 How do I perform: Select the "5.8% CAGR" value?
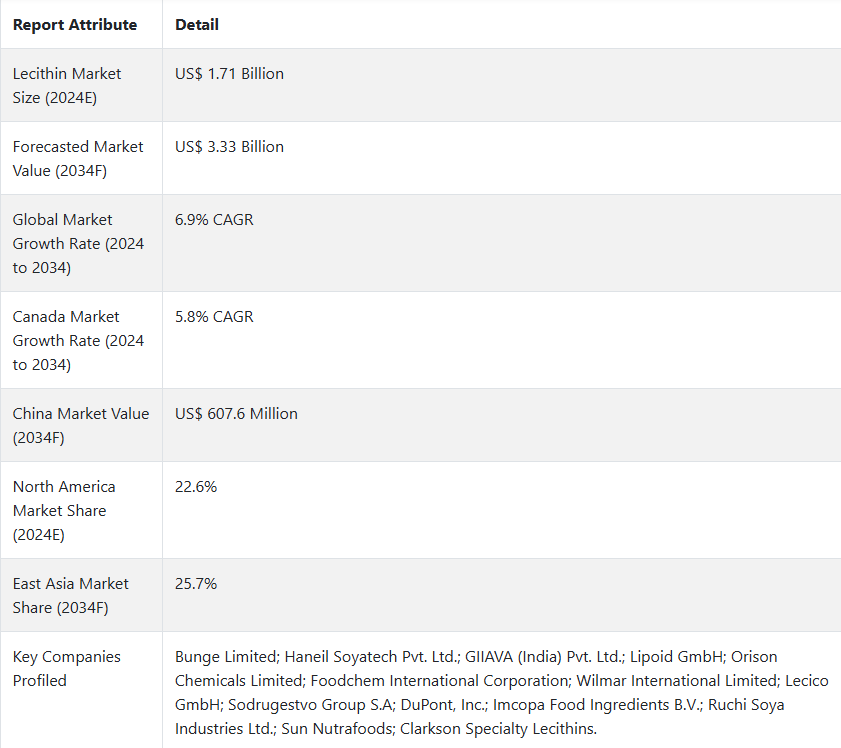[x=214, y=317]
